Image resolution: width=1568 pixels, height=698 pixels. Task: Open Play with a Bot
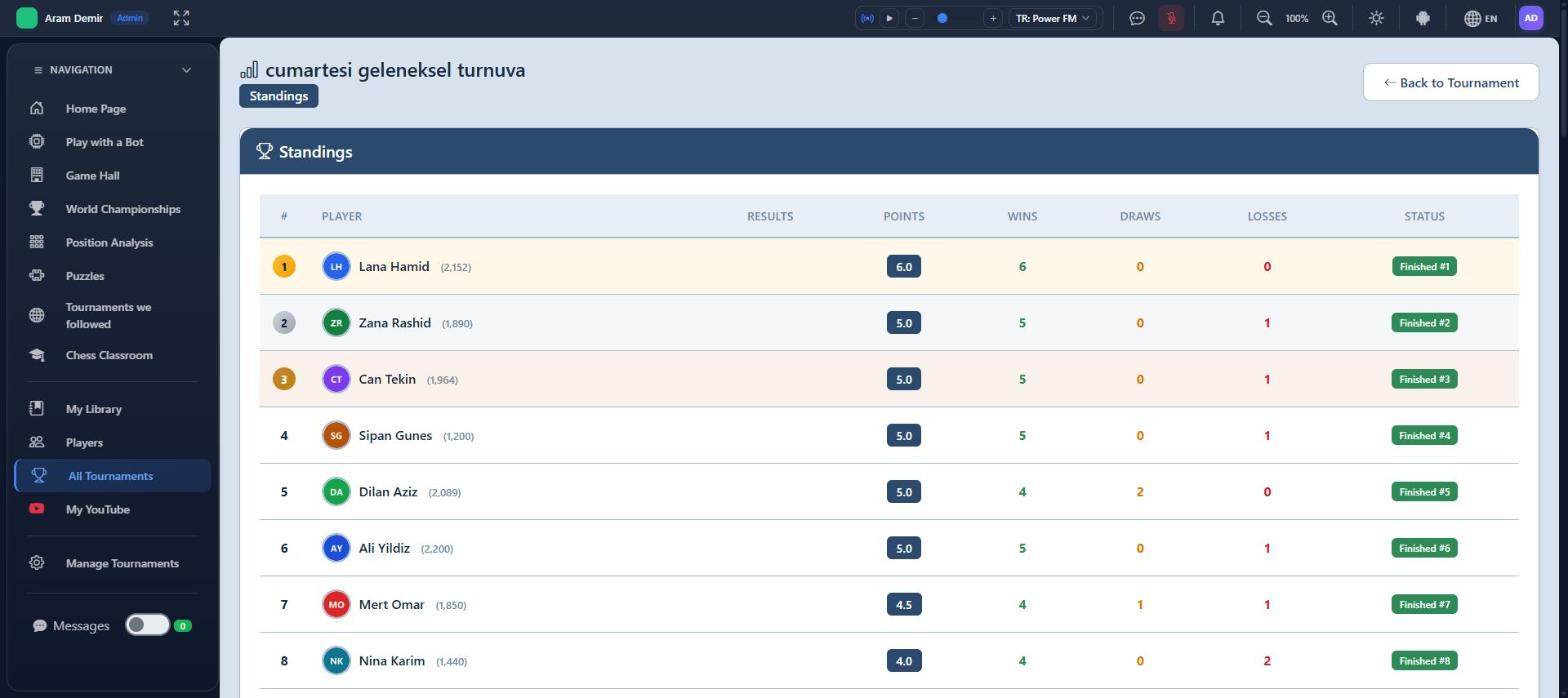pyautogui.click(x=112, y=142)
